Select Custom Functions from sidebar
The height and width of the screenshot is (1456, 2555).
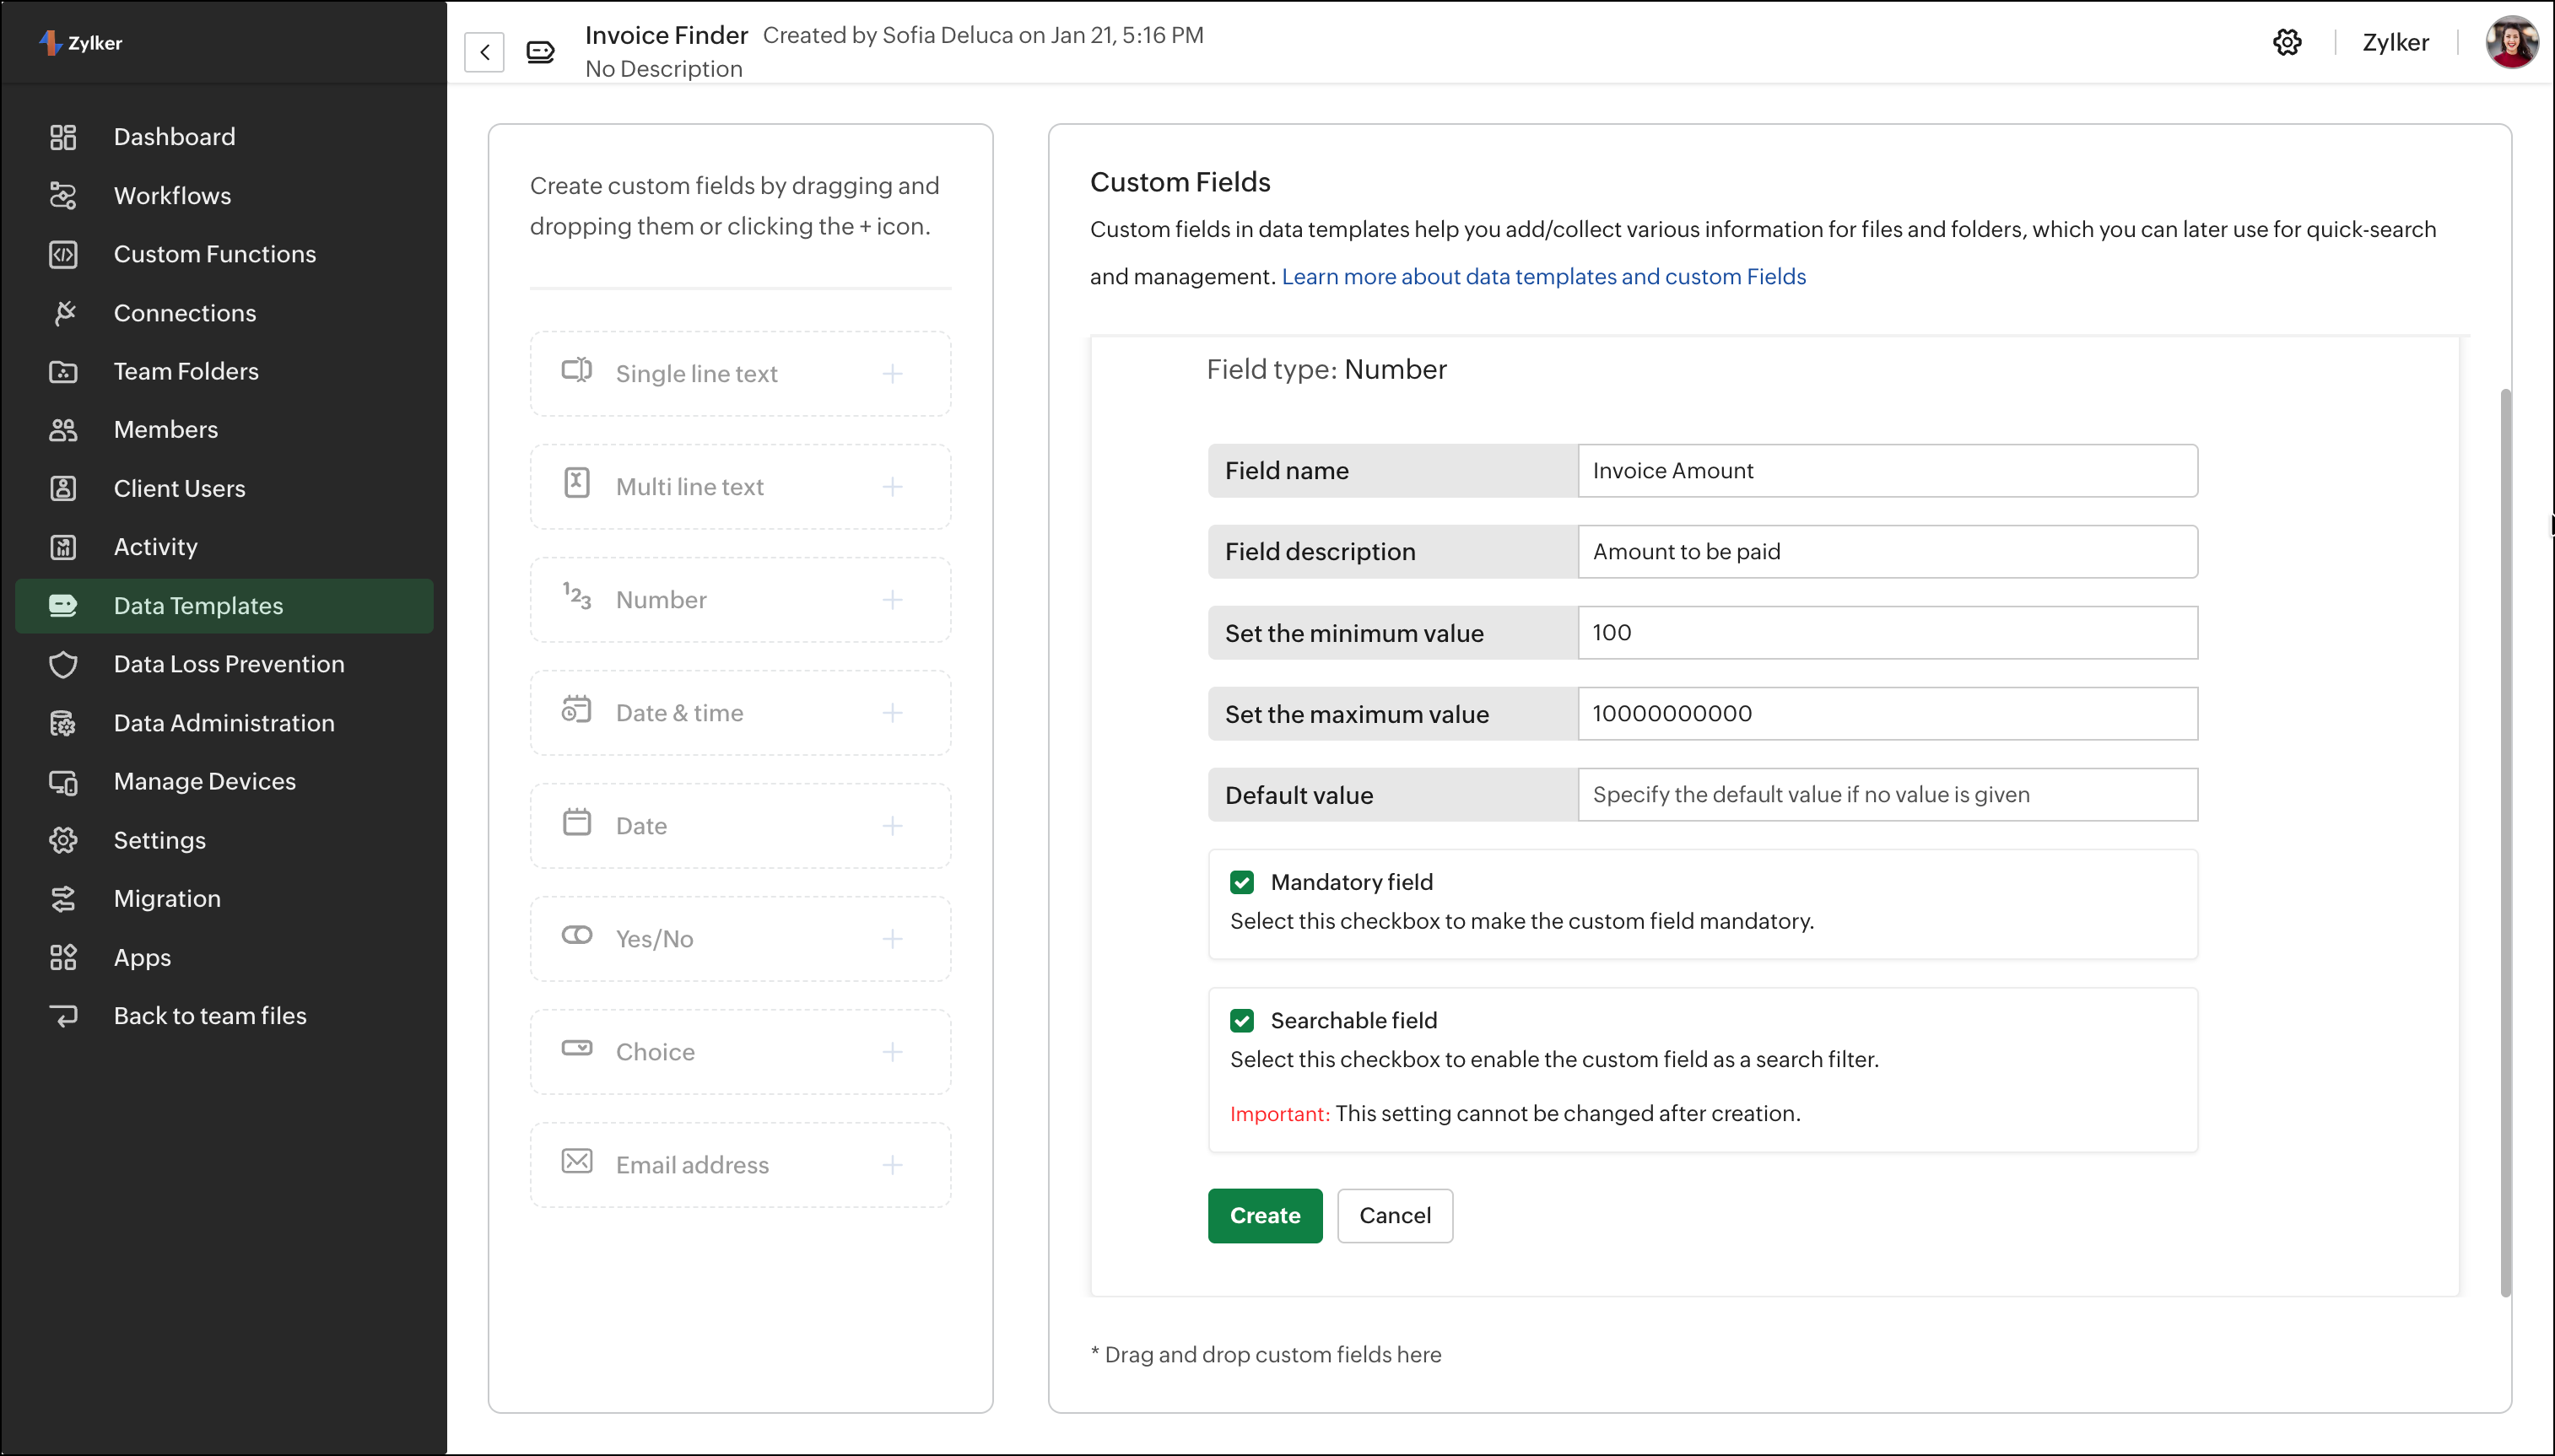tap(214, 254)
